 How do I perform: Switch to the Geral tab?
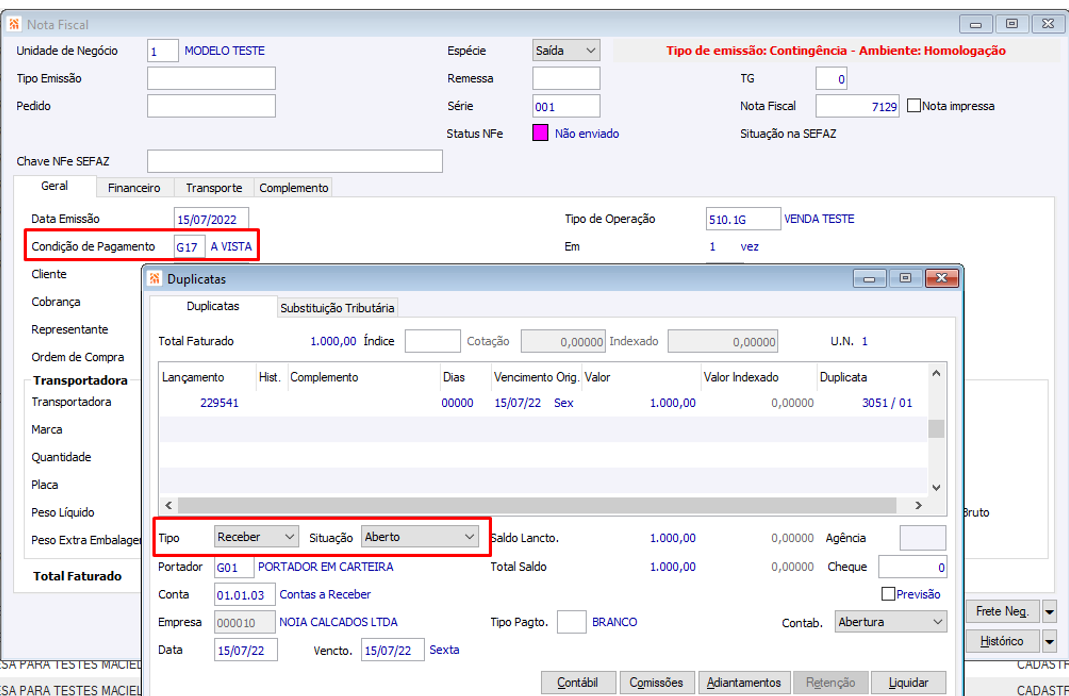(x=55, y=186)
